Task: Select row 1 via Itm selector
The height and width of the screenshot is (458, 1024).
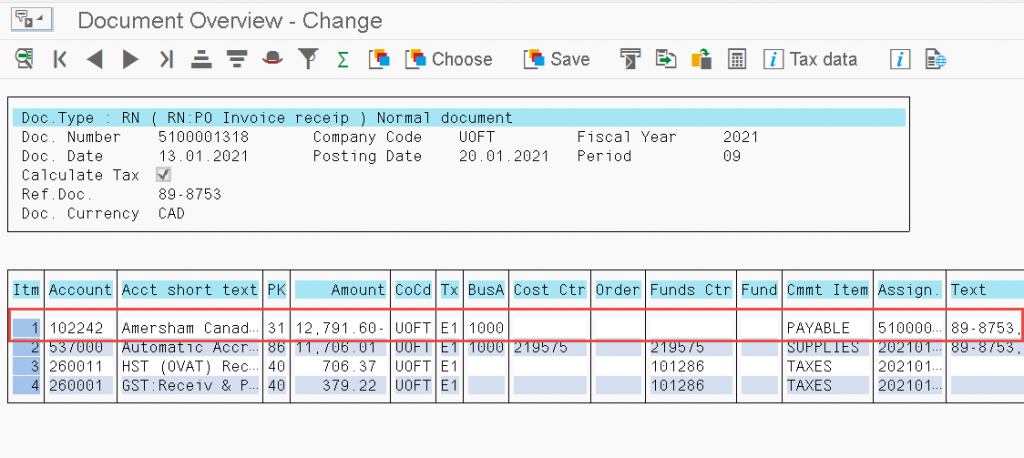Action: coord(25,327)
